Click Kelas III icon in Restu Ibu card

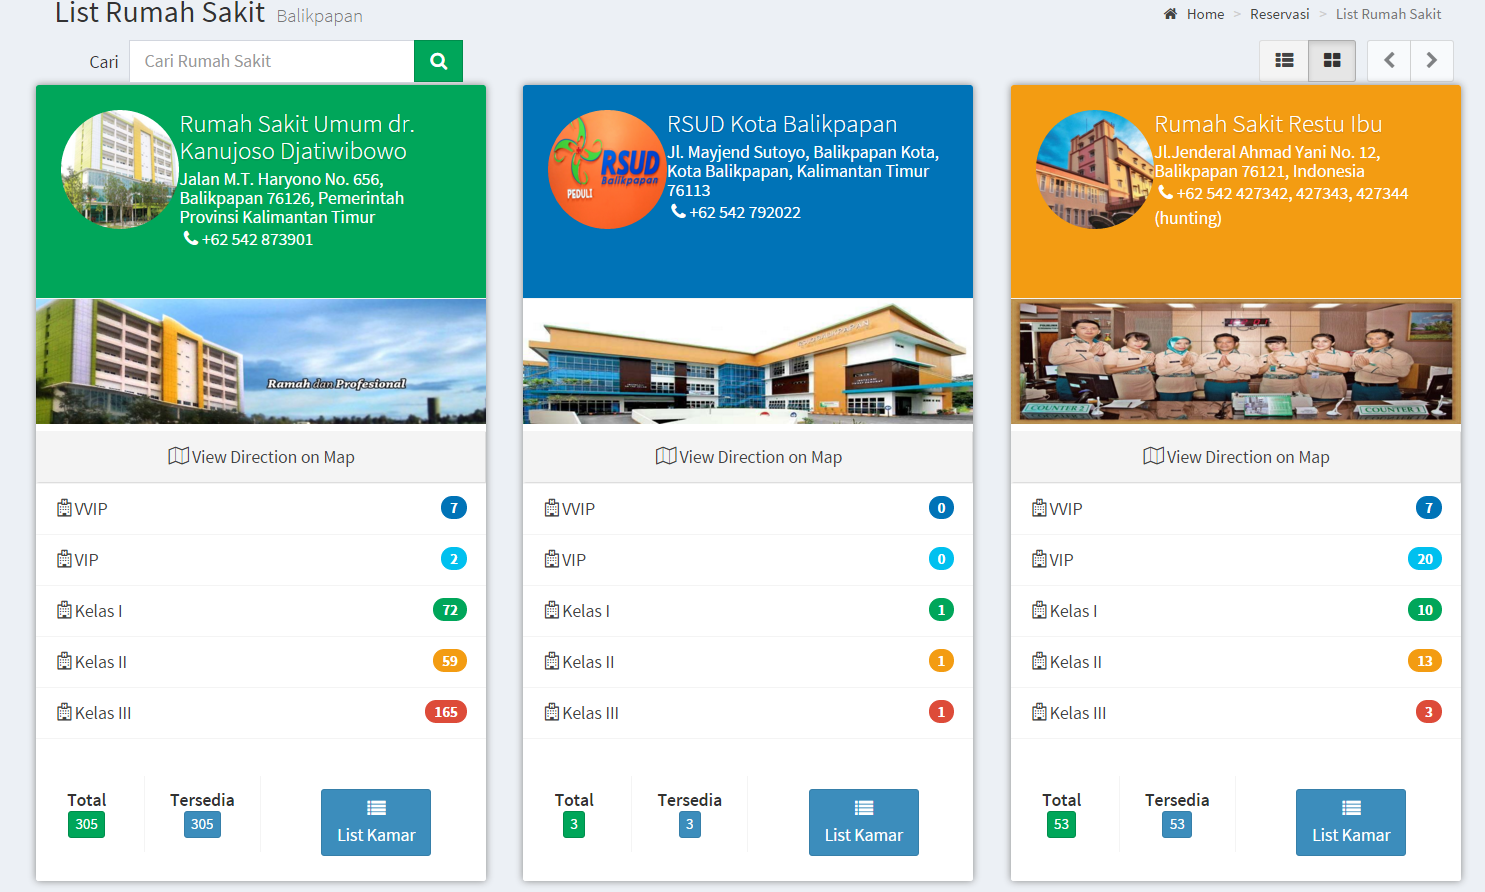(x=1040, y=712)
